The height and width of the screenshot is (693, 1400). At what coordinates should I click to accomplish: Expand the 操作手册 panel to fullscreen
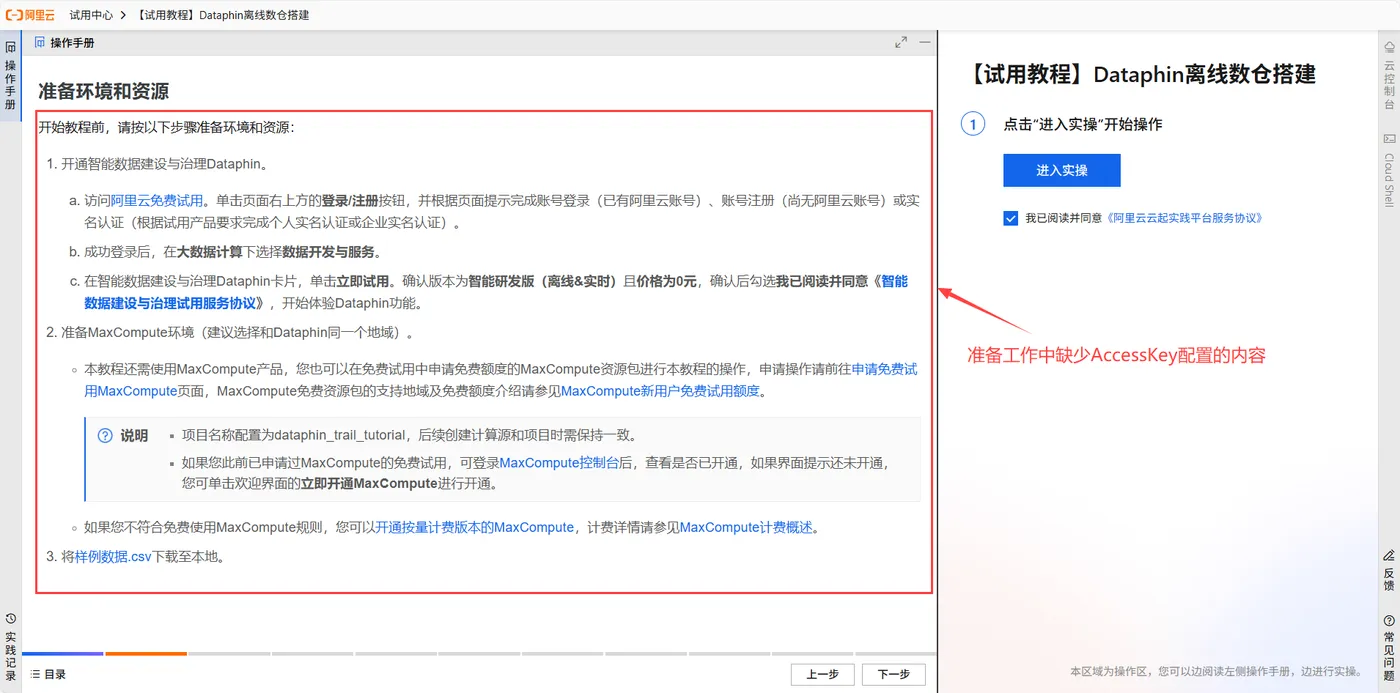pos(901,43)
